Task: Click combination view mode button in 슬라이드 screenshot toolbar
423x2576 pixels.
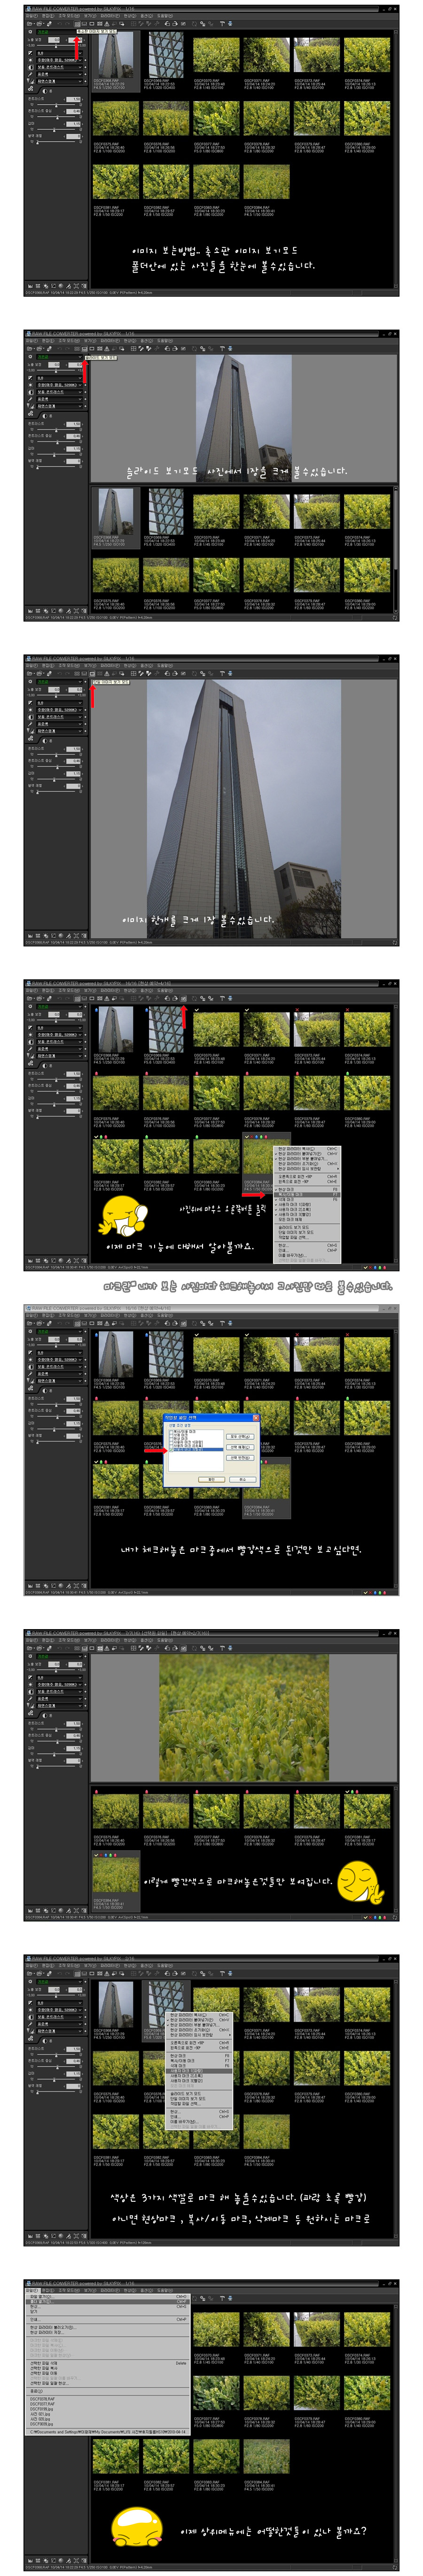Action: [x=85, y=348]
